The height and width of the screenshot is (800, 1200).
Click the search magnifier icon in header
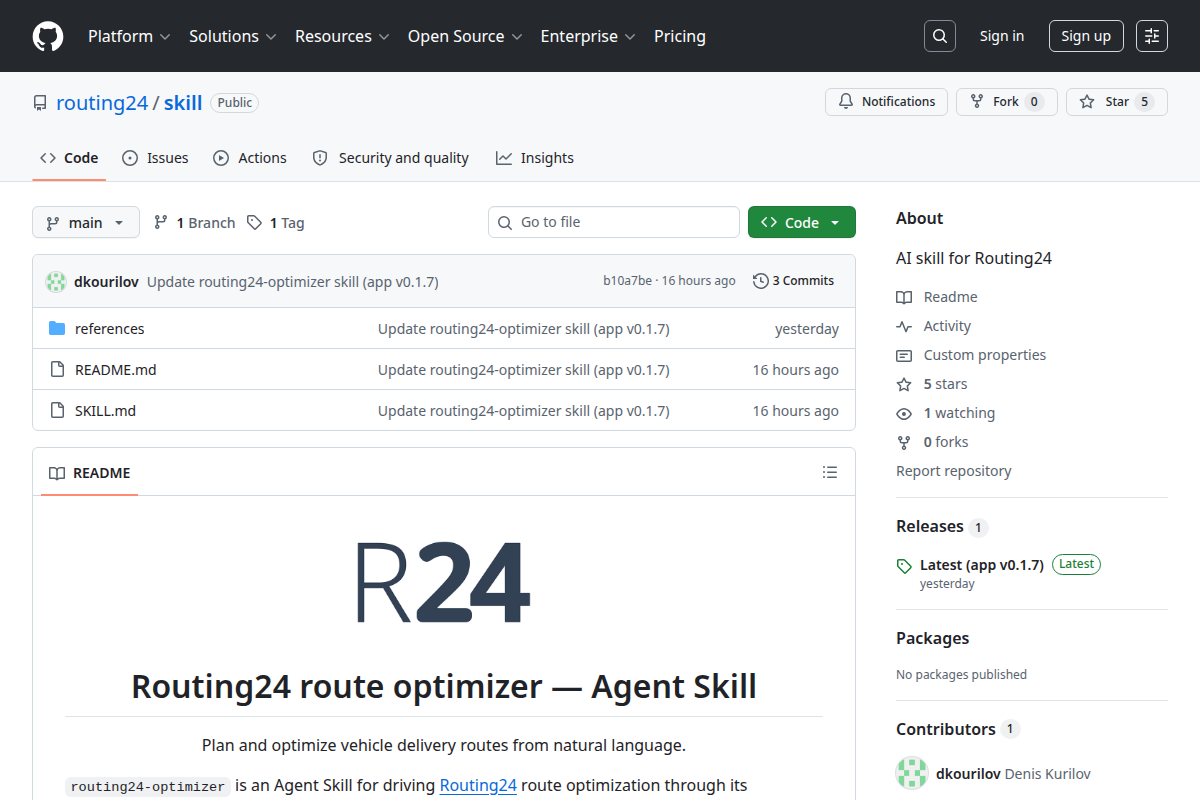(x=940, y=36)
